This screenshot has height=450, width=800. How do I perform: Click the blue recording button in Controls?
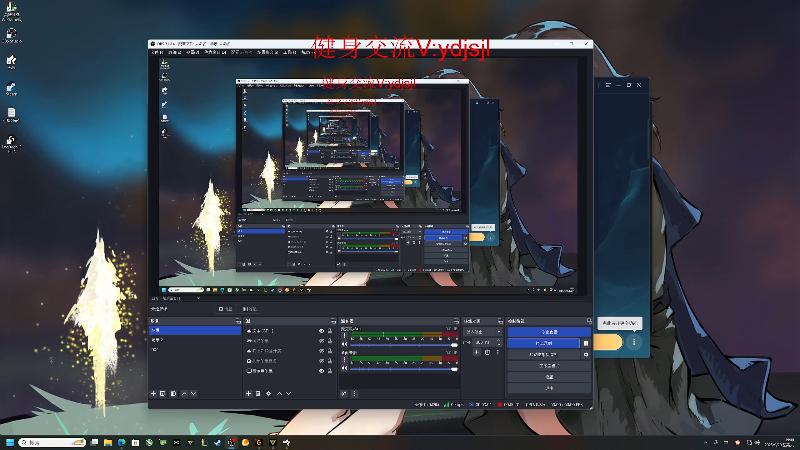pos(543,343)
